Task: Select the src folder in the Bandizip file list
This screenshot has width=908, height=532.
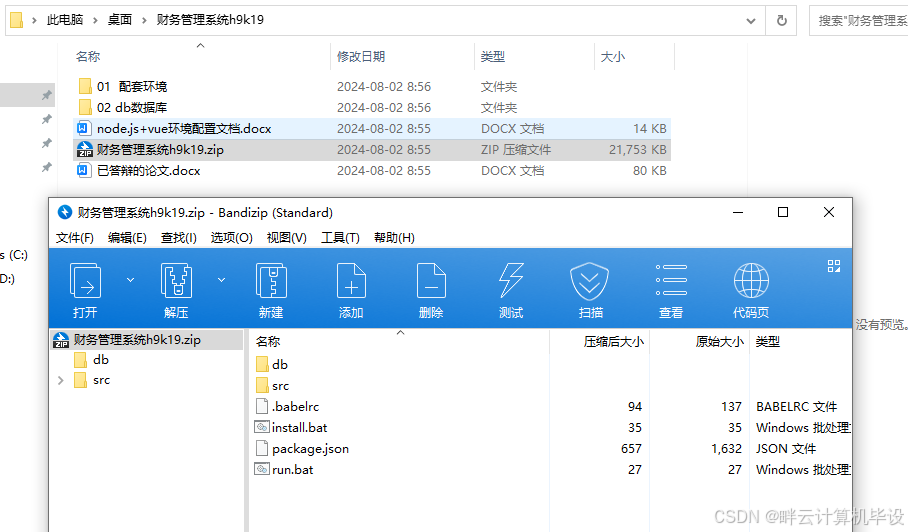Action: tap(273, 386)
